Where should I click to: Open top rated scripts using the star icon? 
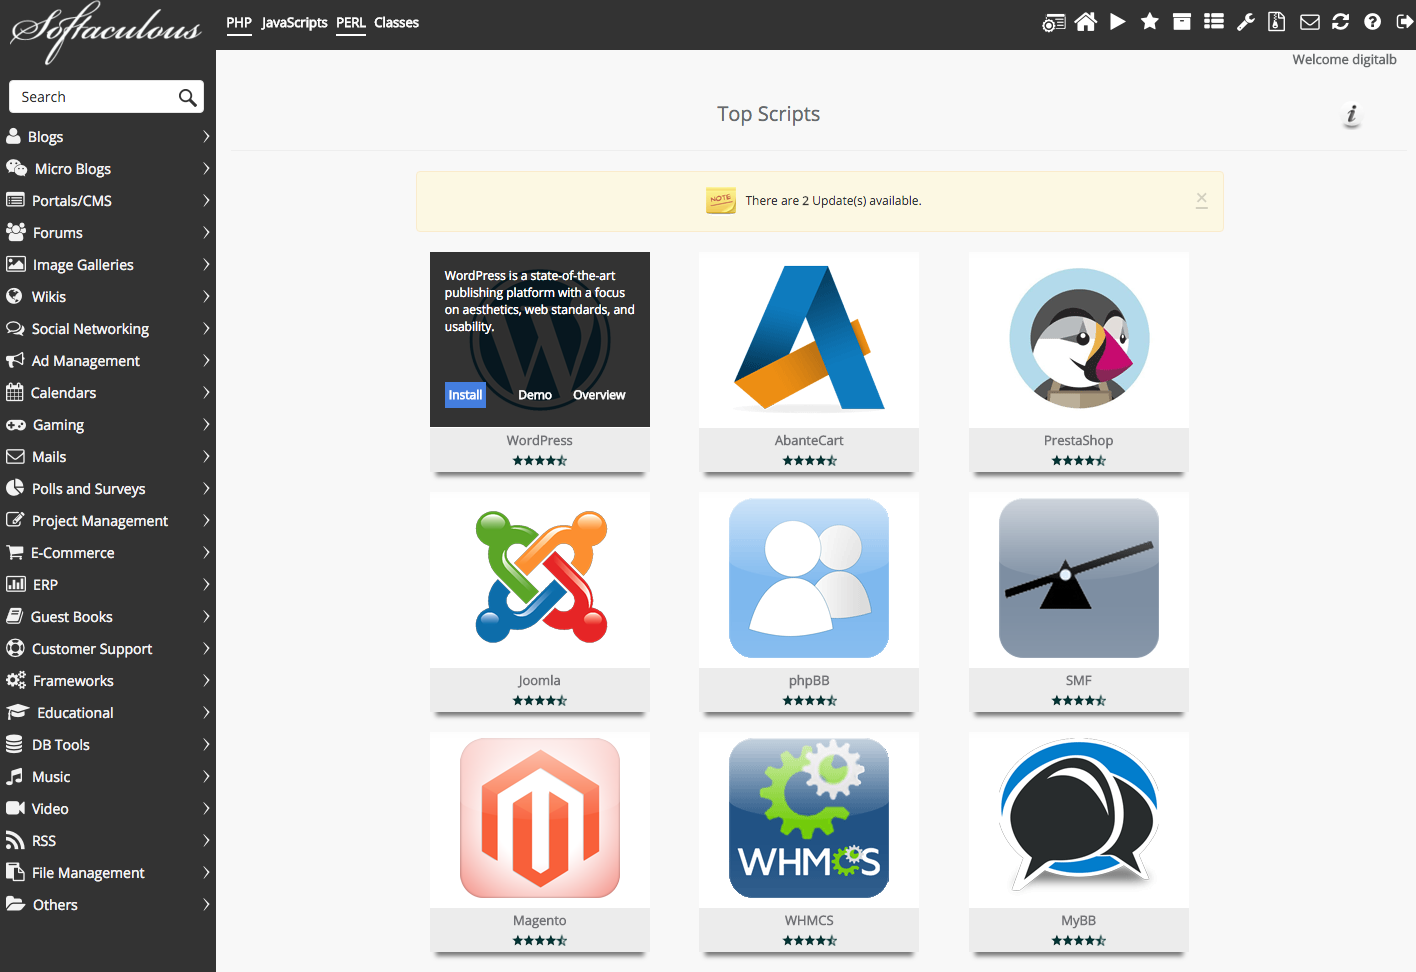(x=1149, y=21)
